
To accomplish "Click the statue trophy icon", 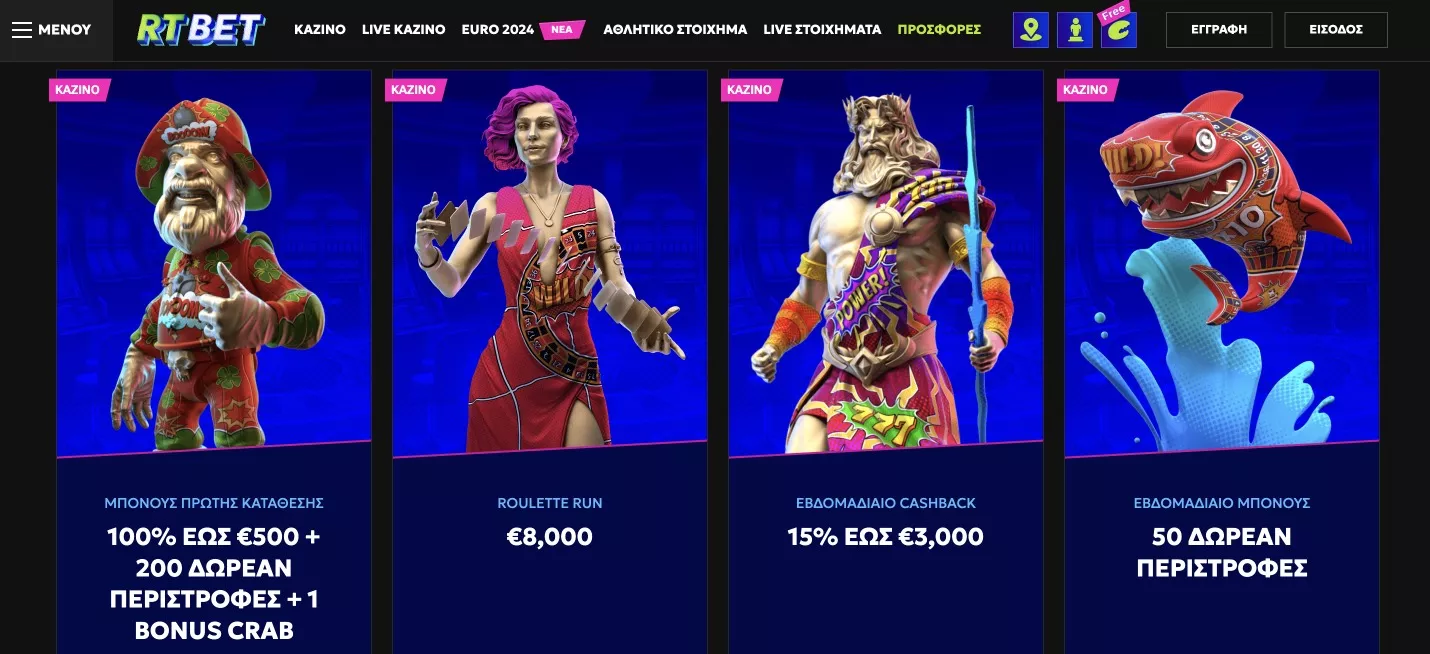I will point(1075,30).
